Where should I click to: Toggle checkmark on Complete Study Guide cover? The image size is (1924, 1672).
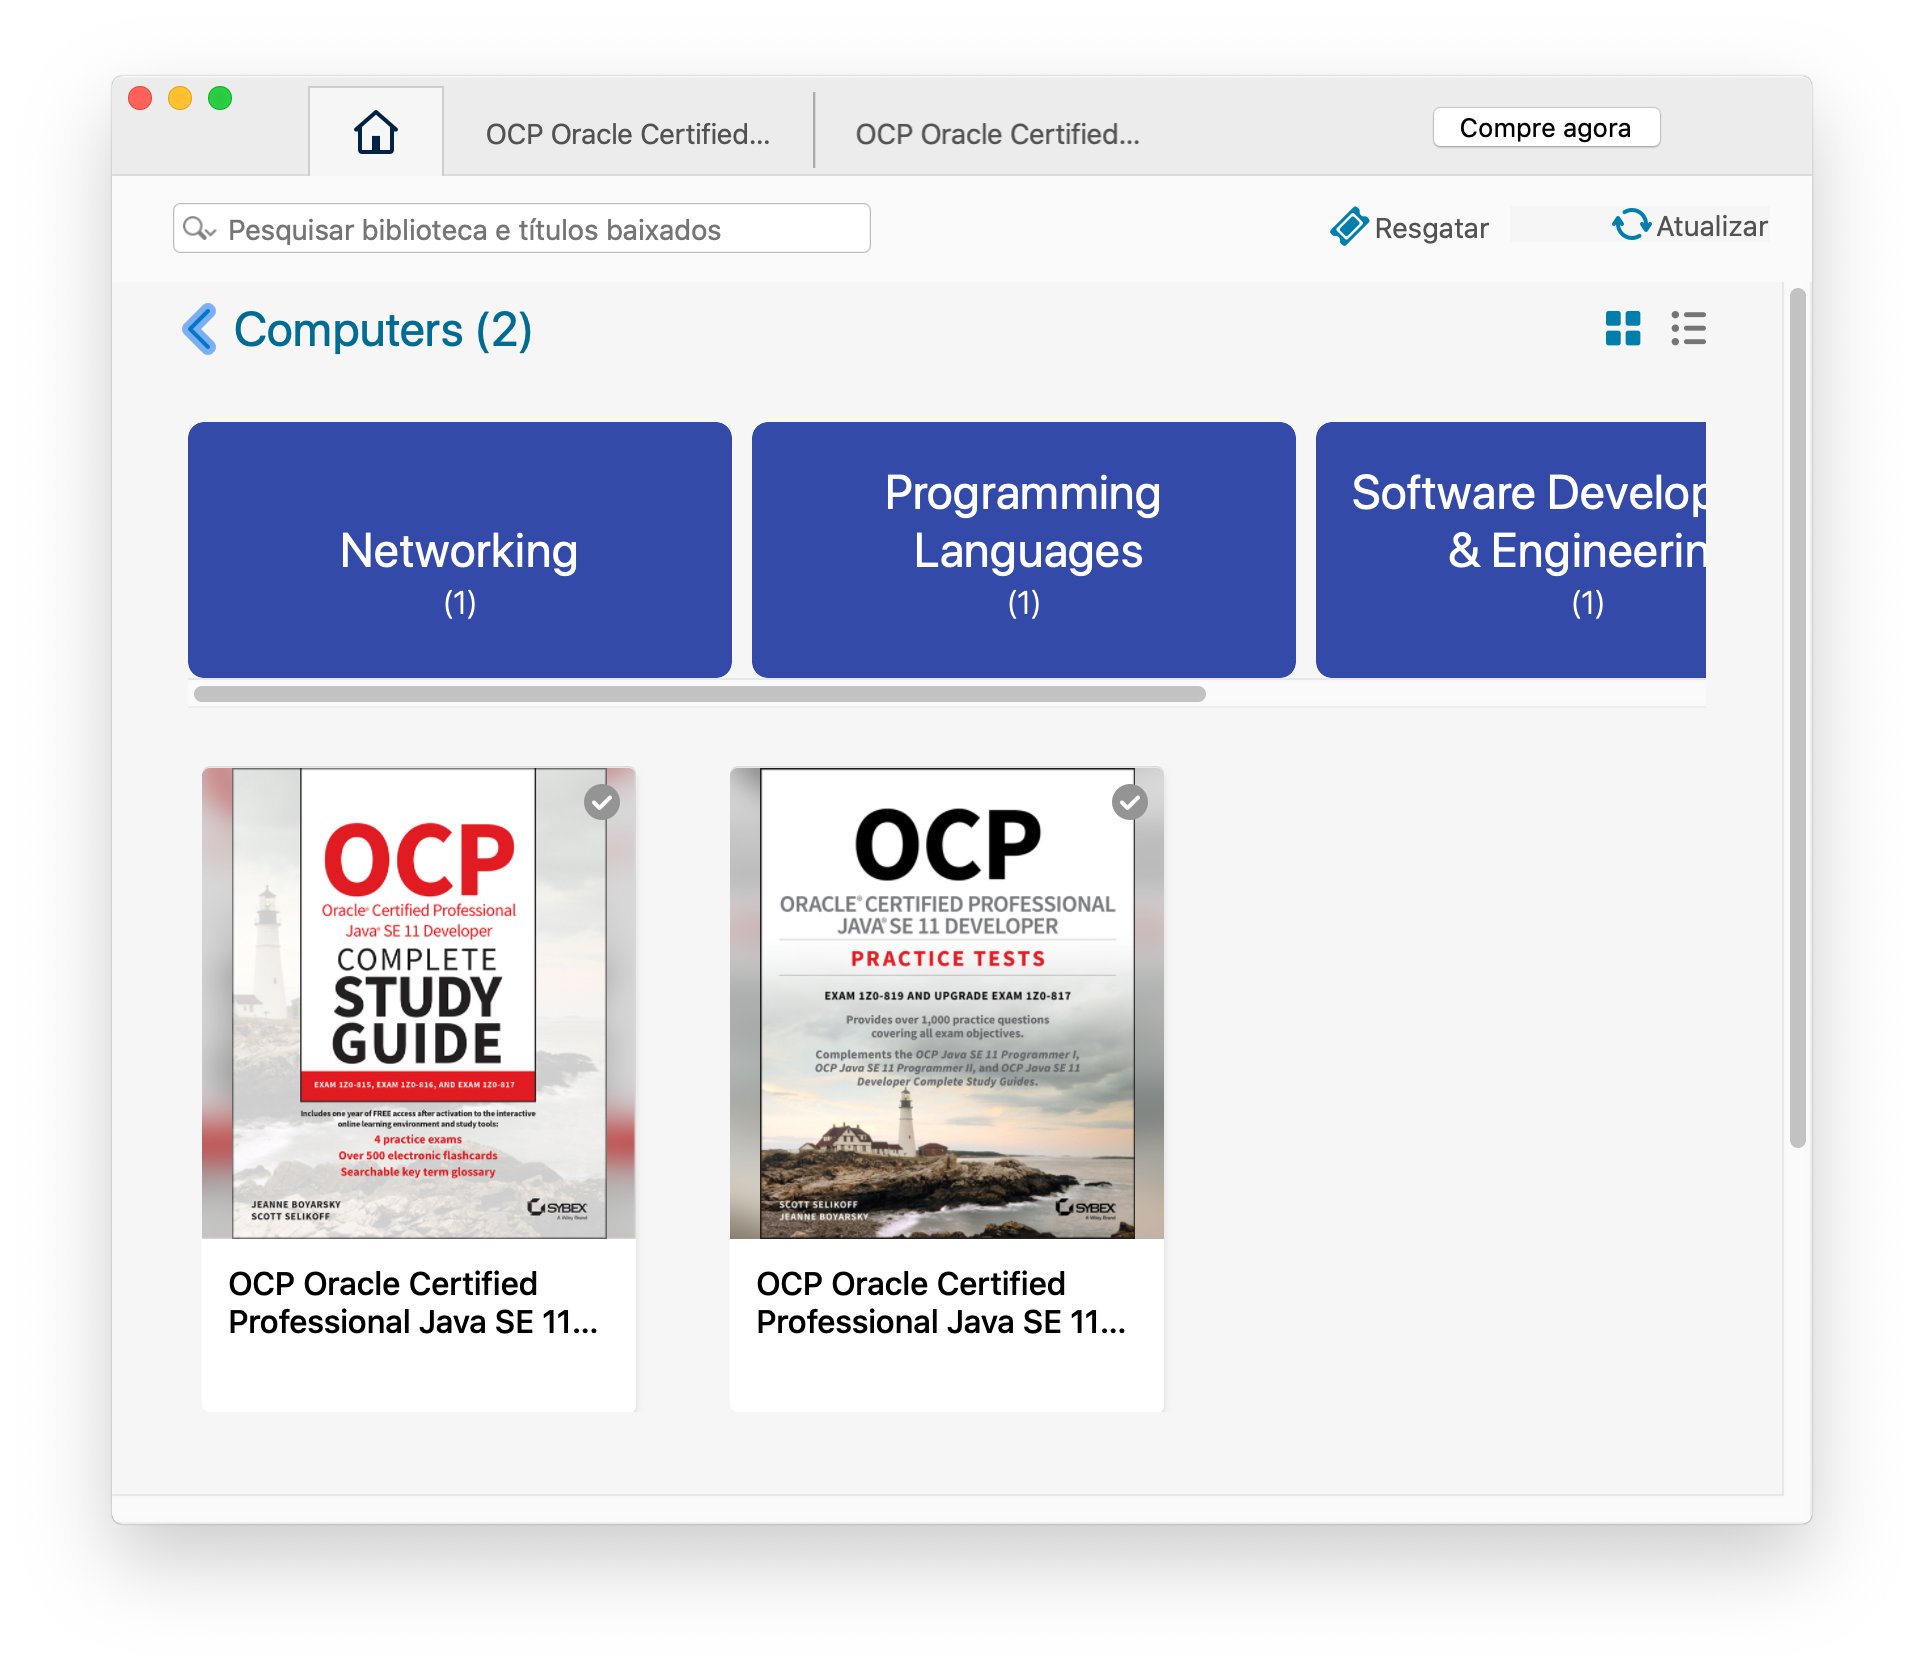point(602,802)
